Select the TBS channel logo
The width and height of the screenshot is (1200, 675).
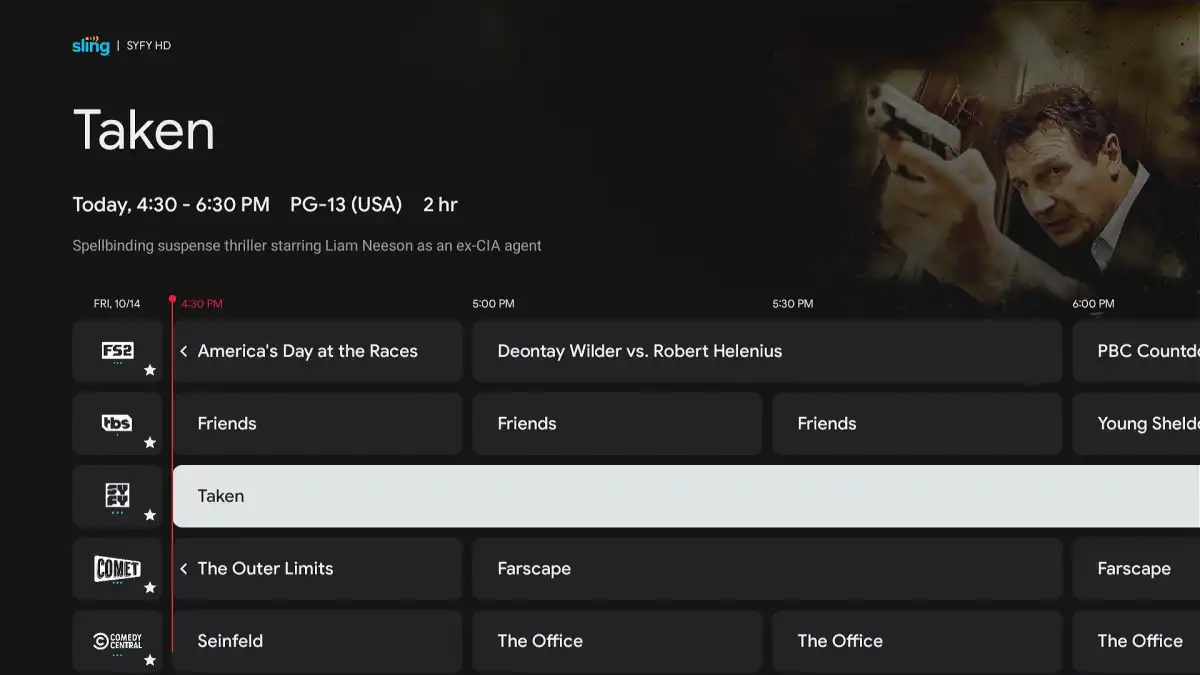point(117,423)
